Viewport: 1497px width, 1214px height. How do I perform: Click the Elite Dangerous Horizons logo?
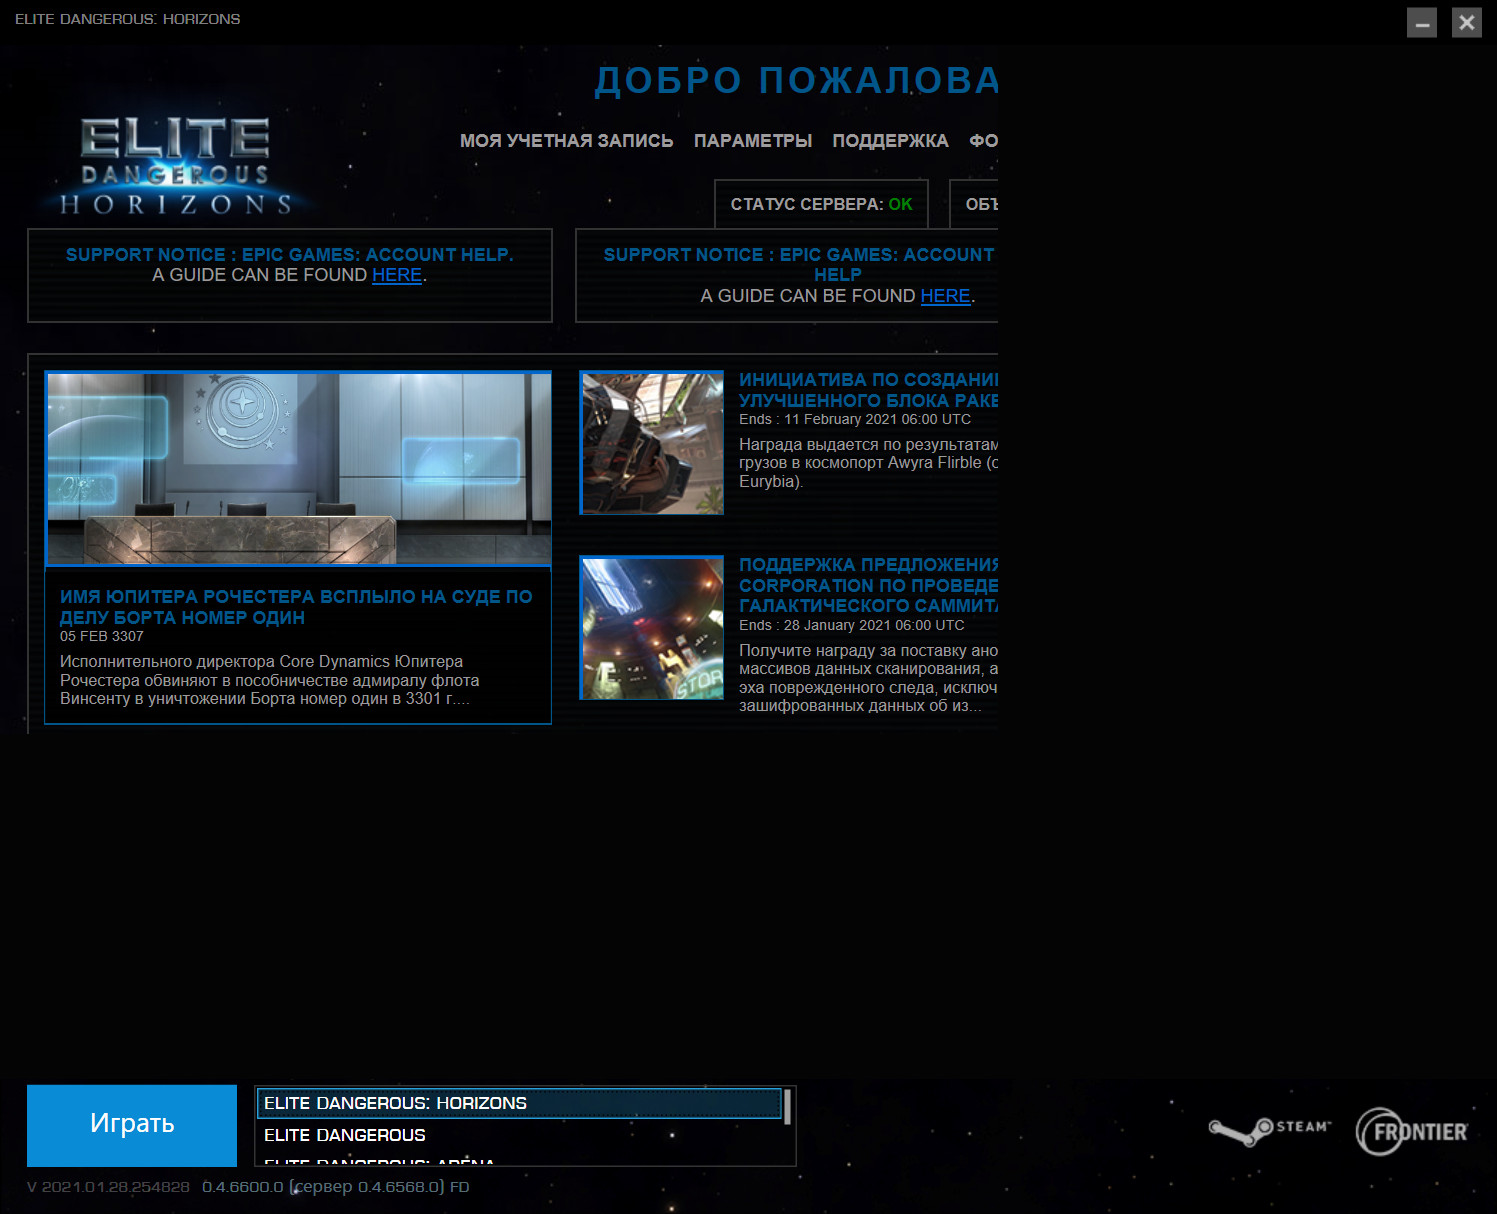tap(175, 166)
